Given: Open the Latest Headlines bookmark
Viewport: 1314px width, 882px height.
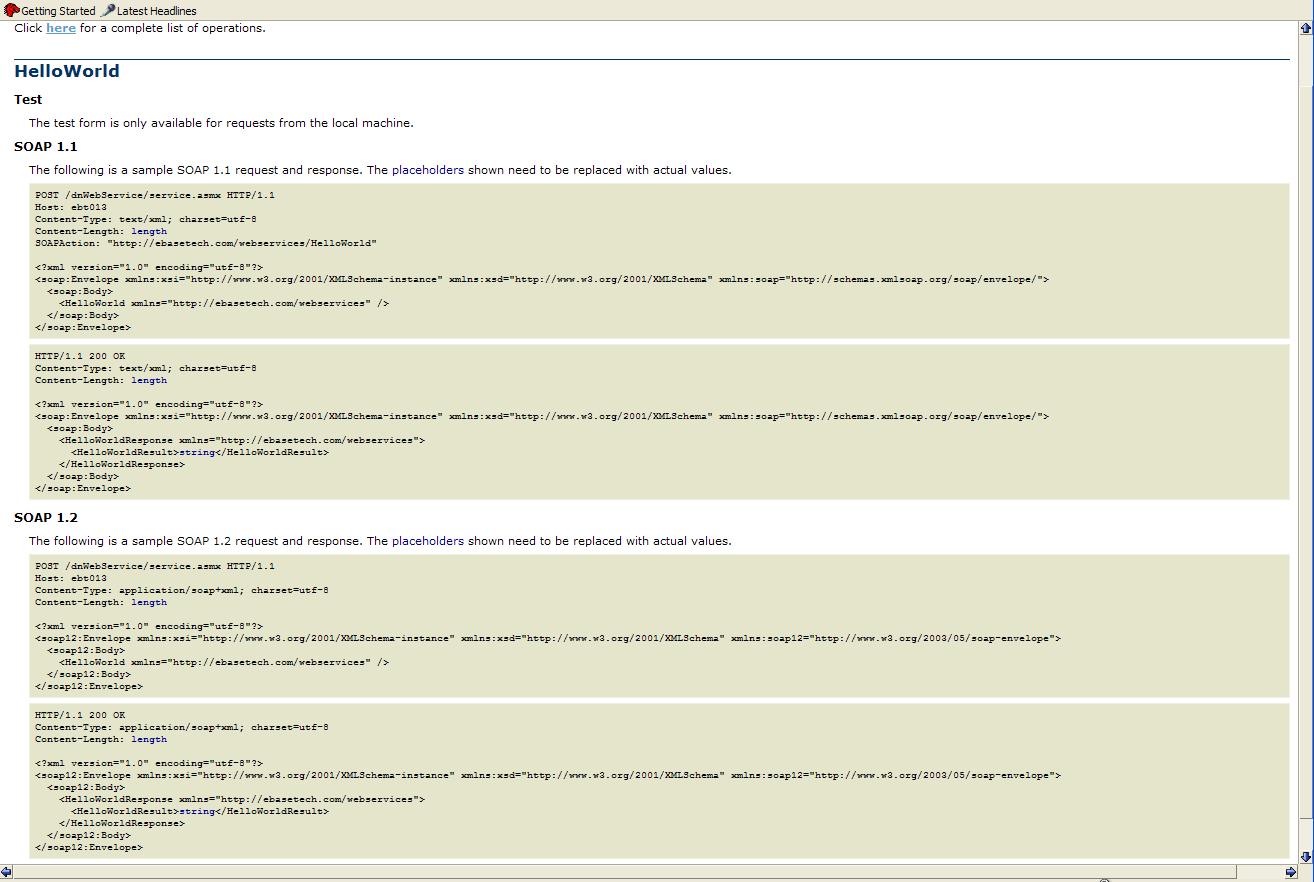Looking at the screenshot, I should tap(156, 11).
